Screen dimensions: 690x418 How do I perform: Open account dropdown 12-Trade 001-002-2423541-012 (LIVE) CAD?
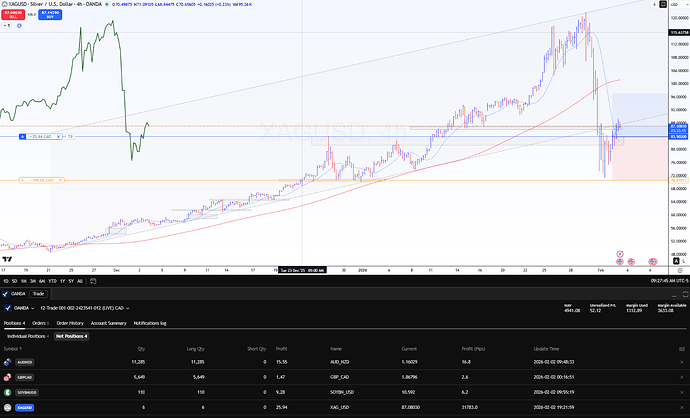(84, 308)
